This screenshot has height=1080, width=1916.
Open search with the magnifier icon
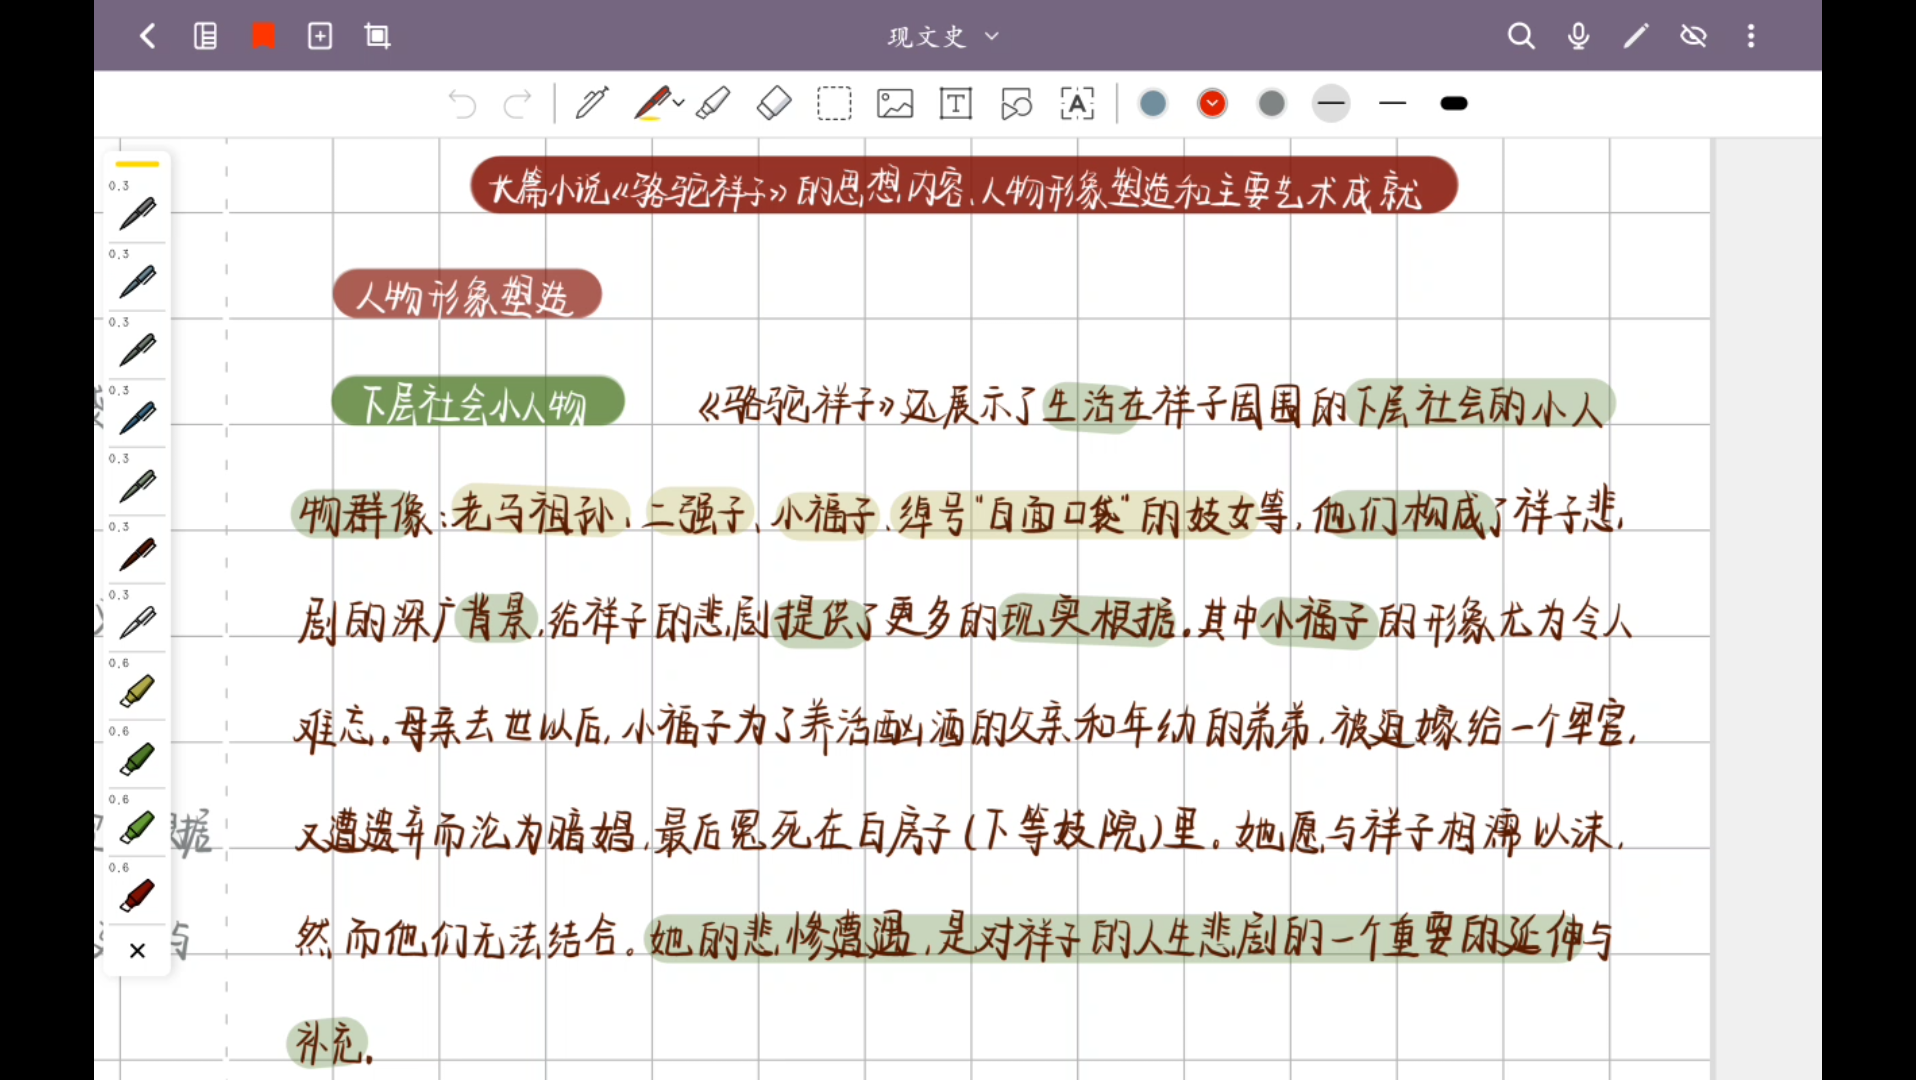coord(1521,37)
